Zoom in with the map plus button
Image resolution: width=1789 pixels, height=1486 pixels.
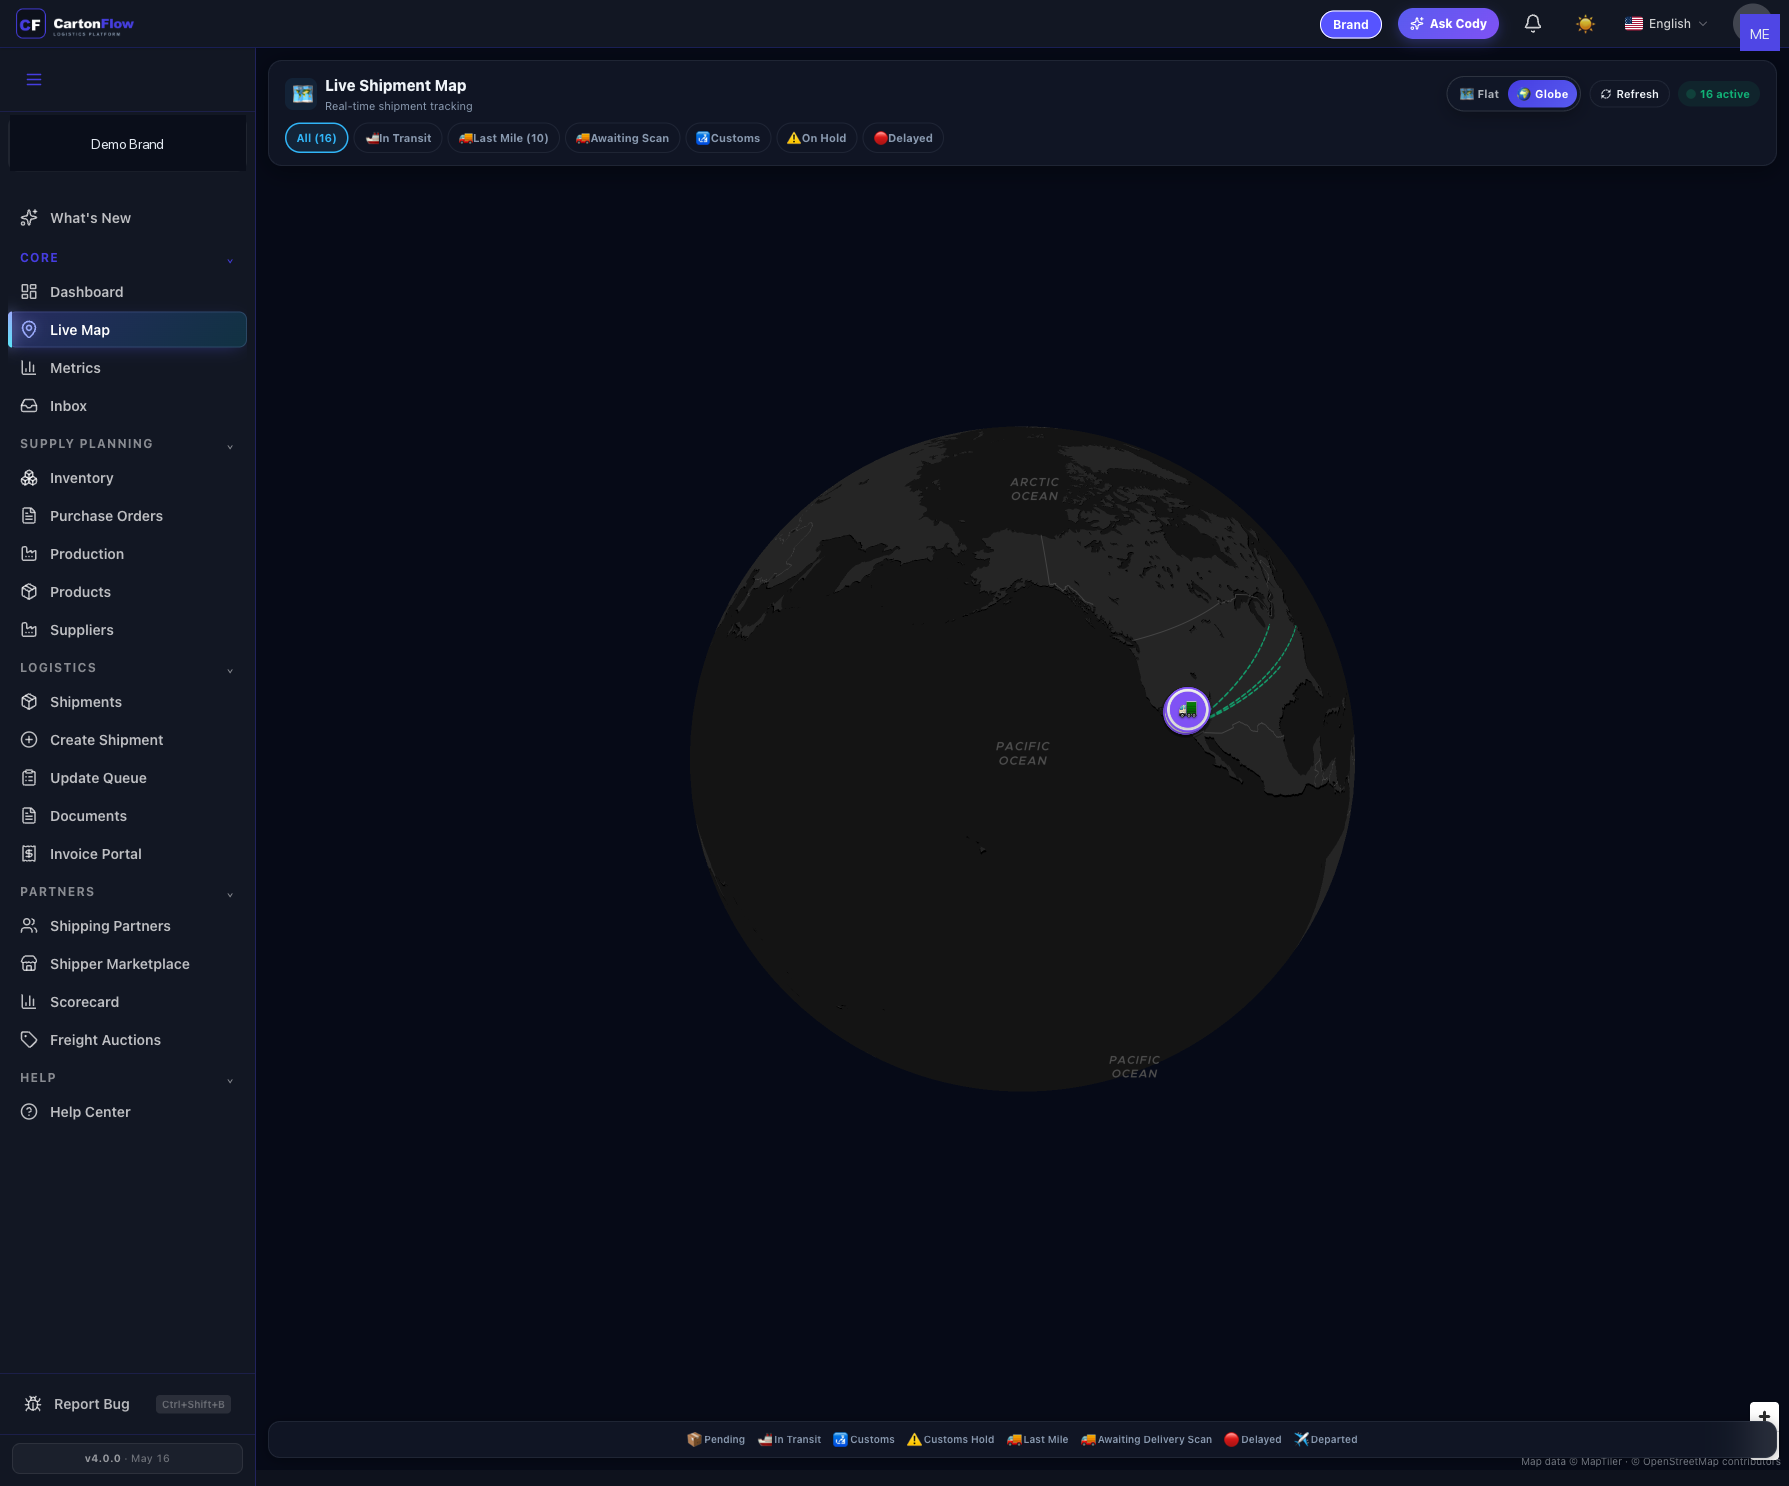click(x=1764, y=1416)
